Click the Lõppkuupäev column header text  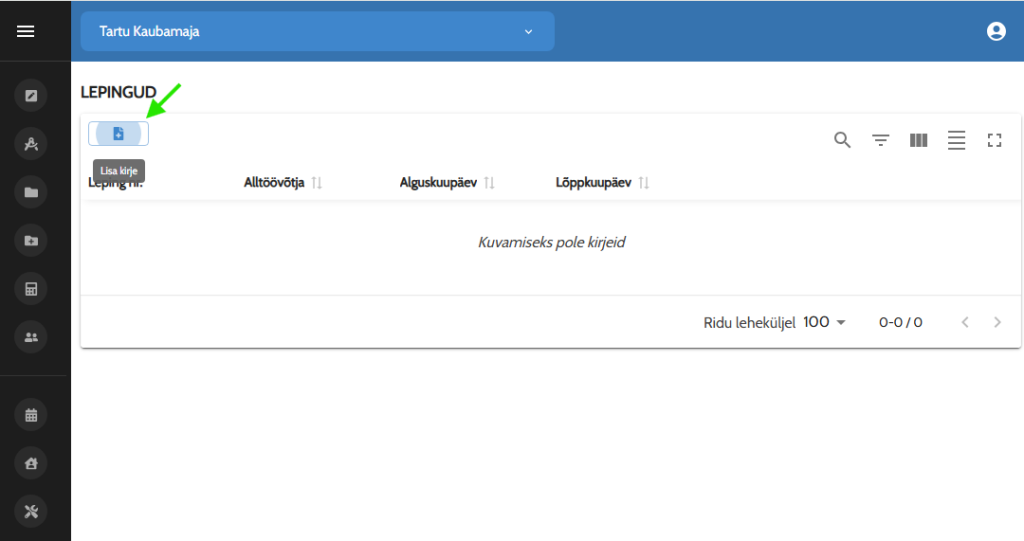594,183
